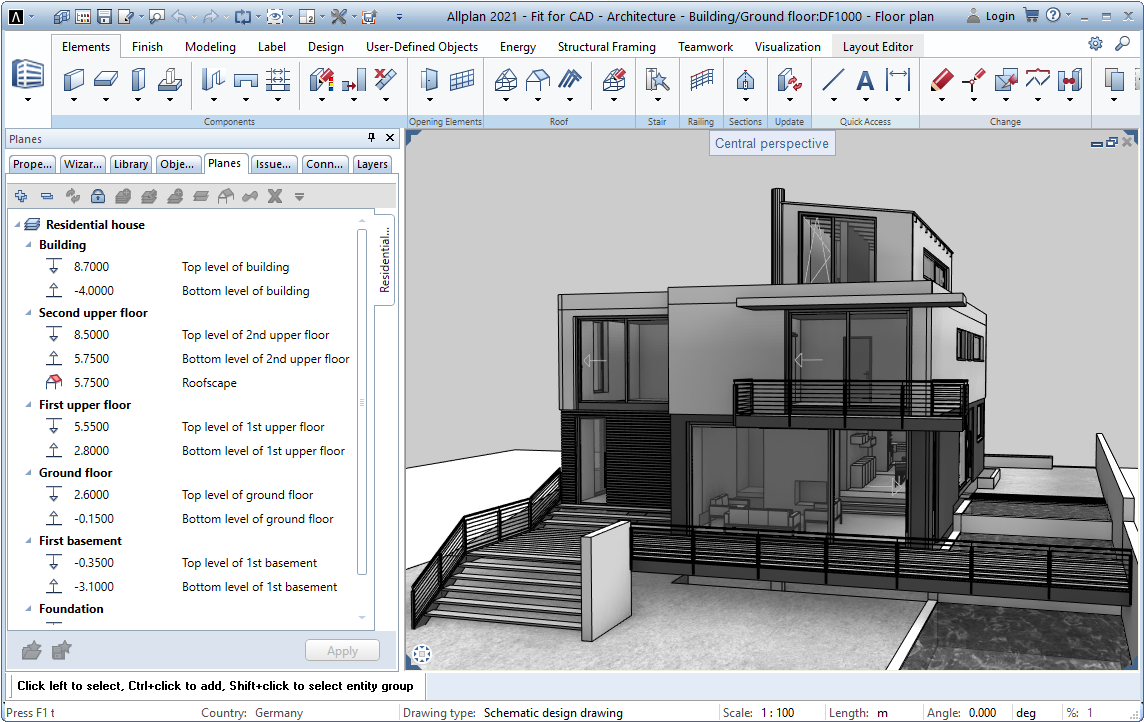
Task: Open the Door tool in Opening Elements
Action: [429, 78]
